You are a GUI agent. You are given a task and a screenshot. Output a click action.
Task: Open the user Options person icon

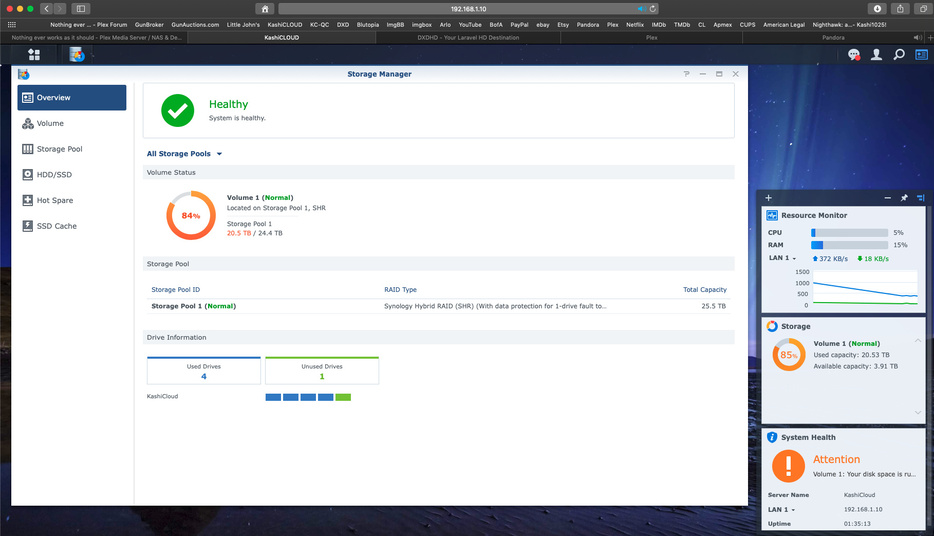[x=876, y=55]
